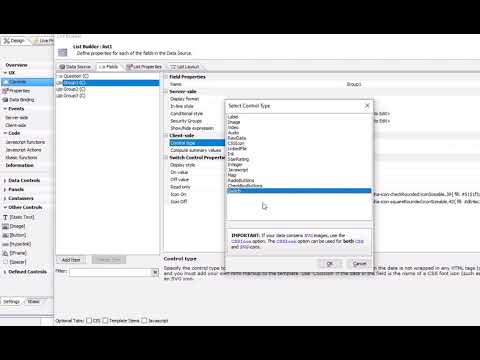This screenshot has height=360, width=480.
Task: Select the Control type property row
Action: (197, 143)
